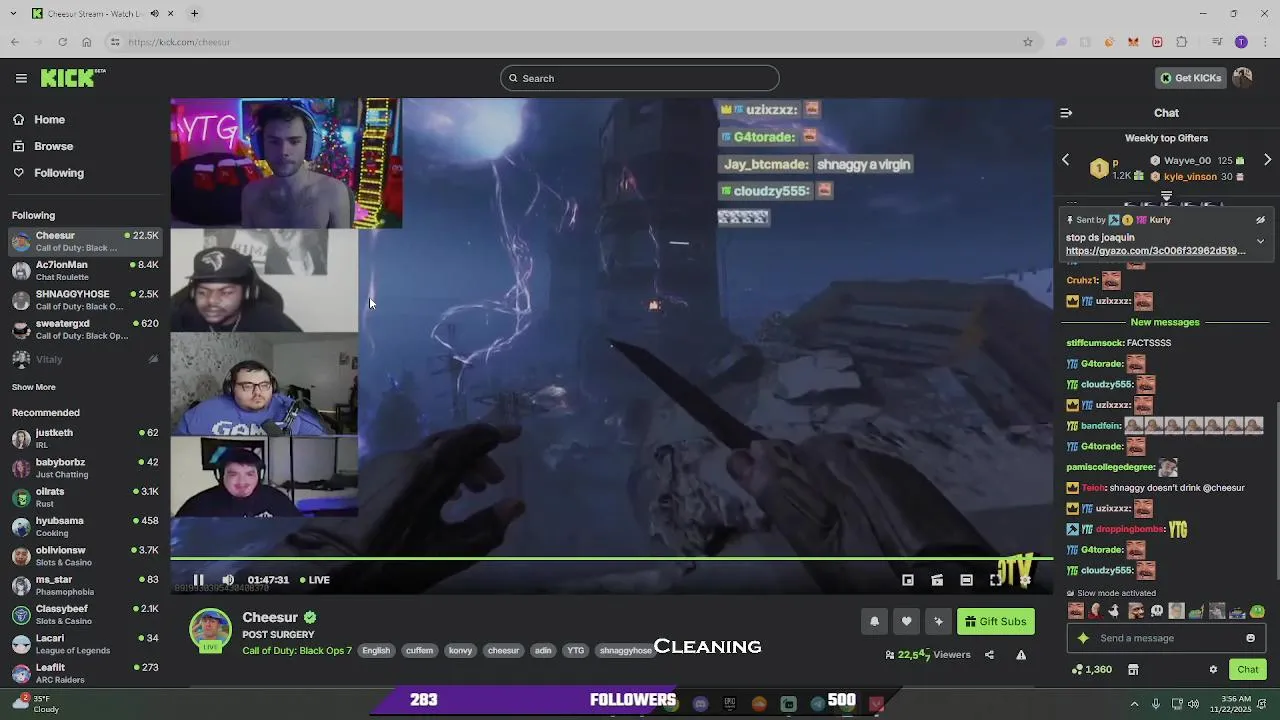Open justketh recommended channel
1280x720 pixels.
[x=85, y=439]
